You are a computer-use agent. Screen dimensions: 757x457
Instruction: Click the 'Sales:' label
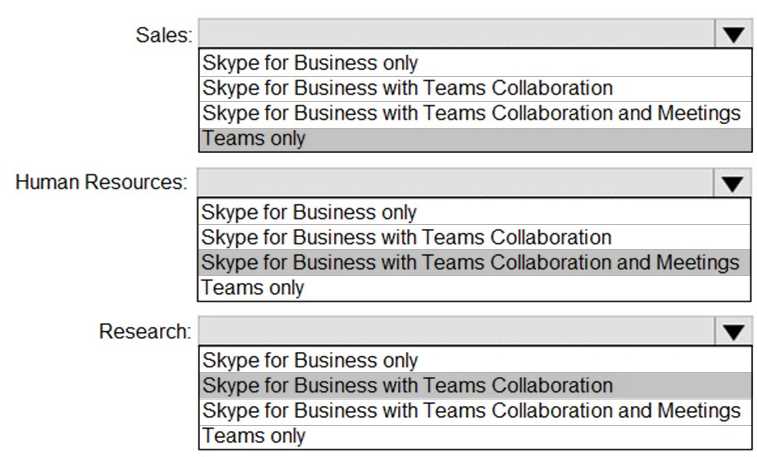pos(163,34)
